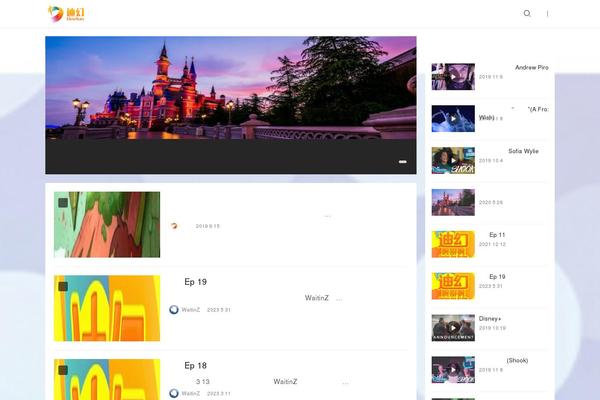Open the Ep 11 sidebar thumbnail
This screenshot has height=400, width=600.
(x=453, y=244)
